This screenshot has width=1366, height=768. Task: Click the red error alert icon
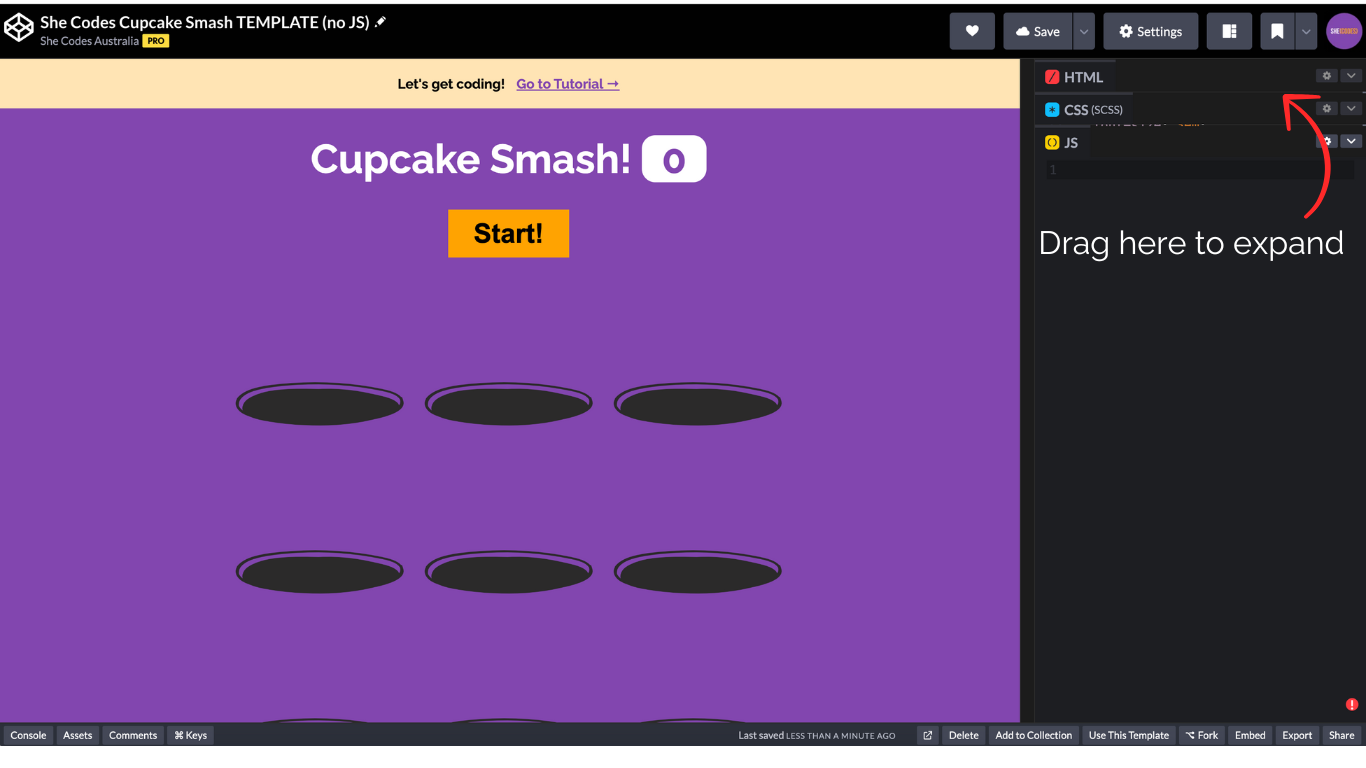[x=1351, y=704]
